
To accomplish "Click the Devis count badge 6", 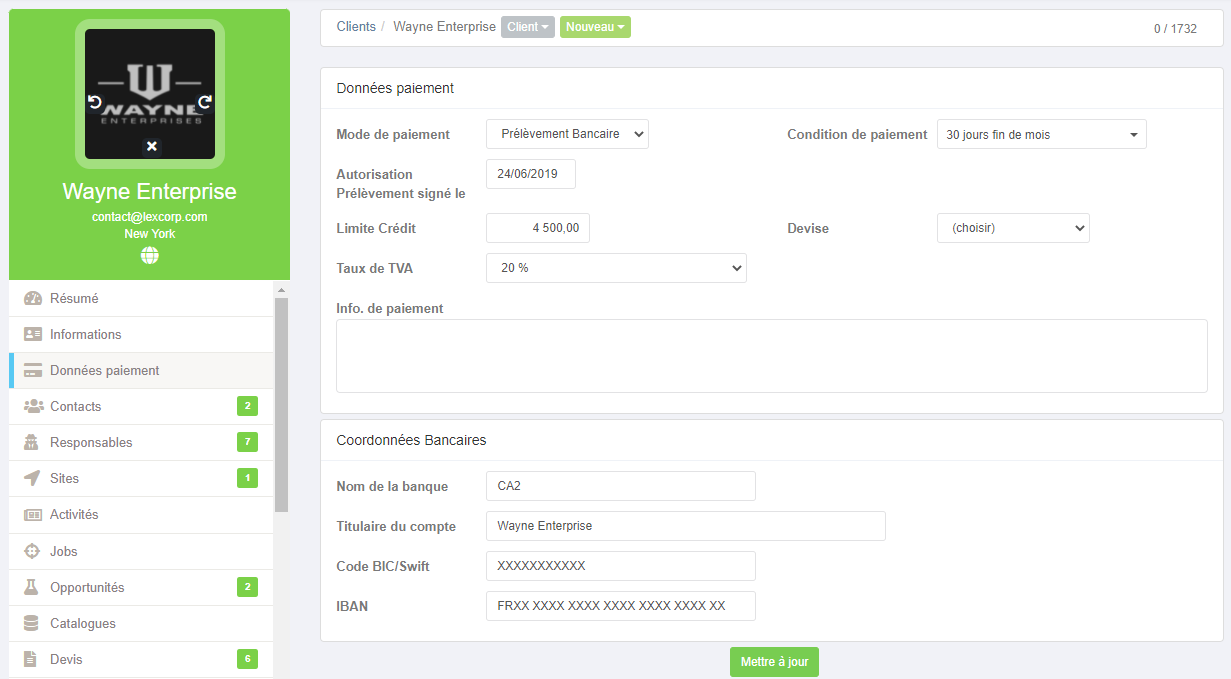I will pos(247,659).
